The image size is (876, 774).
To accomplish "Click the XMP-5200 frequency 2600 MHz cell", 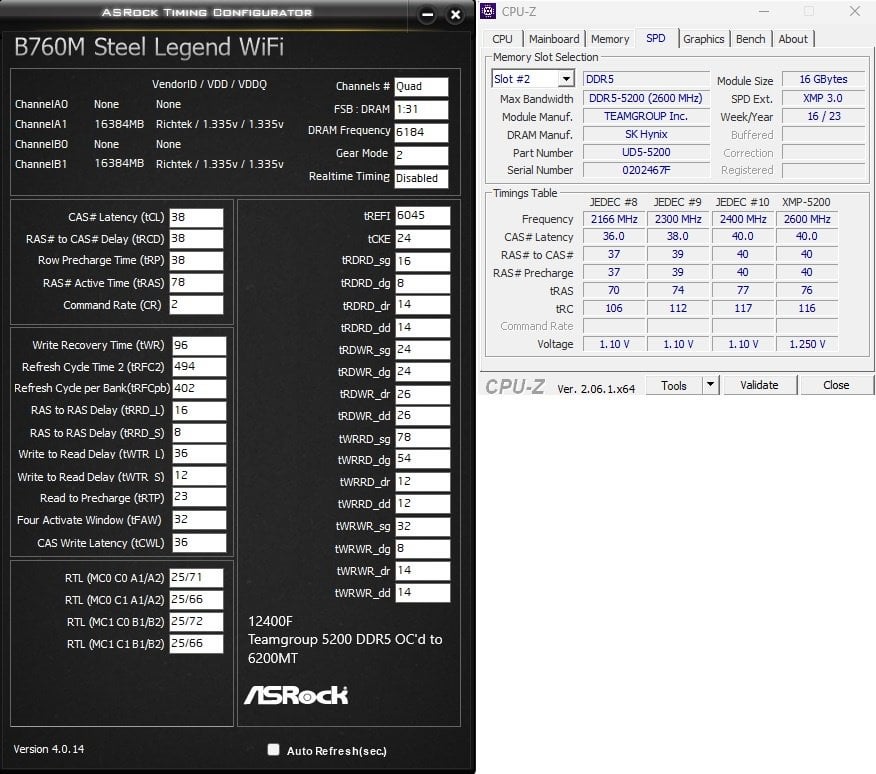I will coord(807,219).
